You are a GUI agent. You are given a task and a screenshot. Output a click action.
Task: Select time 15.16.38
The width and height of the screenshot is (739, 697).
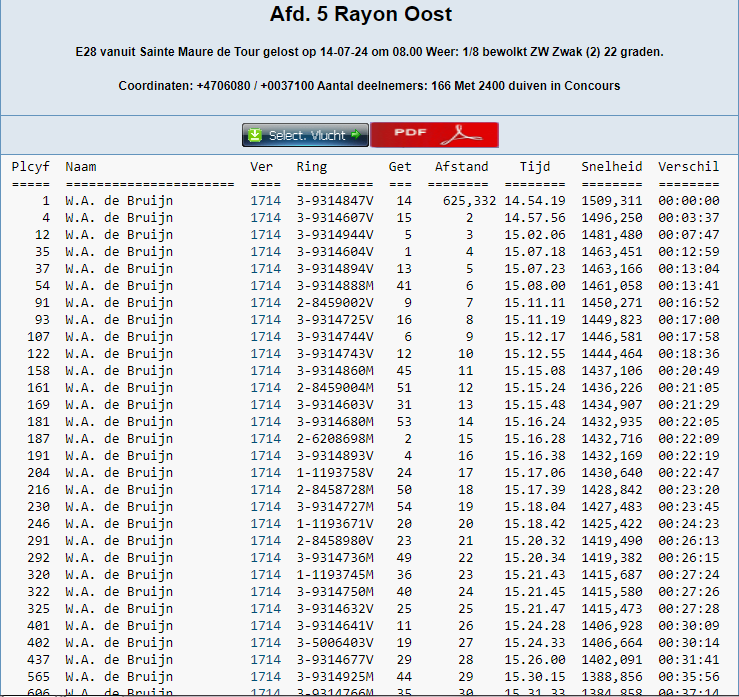tap(535, 456)
